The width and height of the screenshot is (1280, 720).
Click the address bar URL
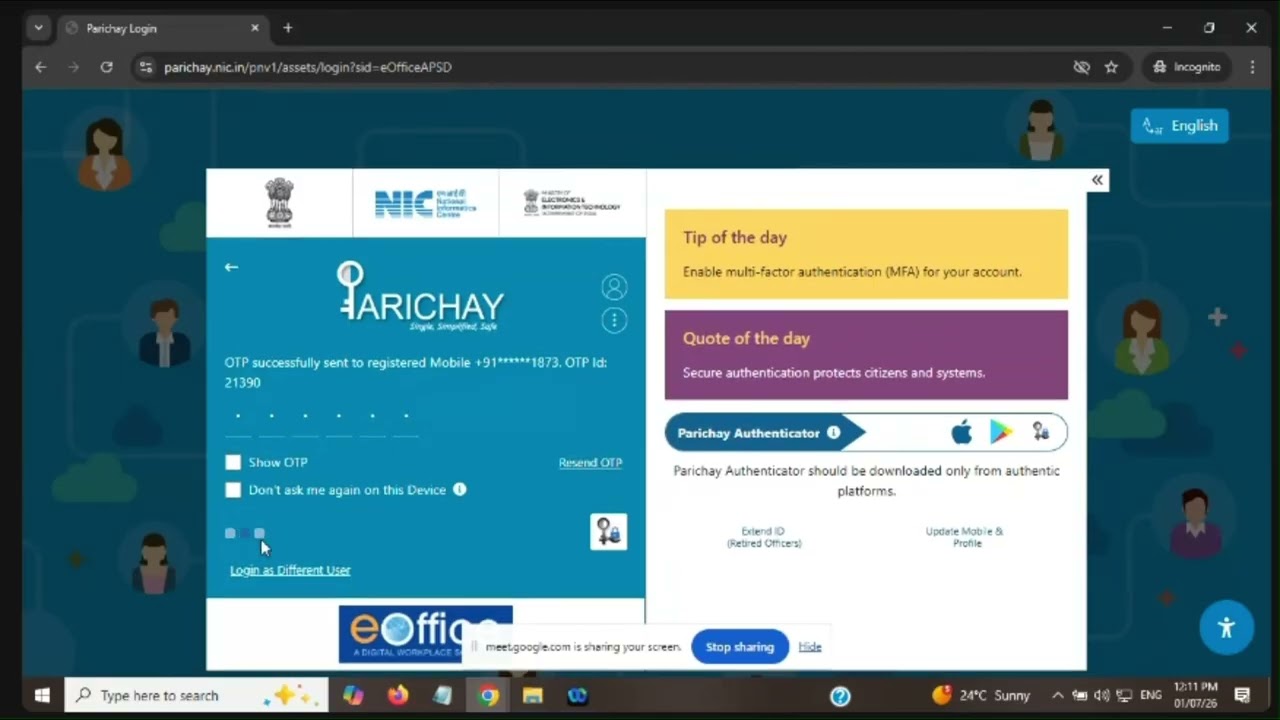[308, 67]
